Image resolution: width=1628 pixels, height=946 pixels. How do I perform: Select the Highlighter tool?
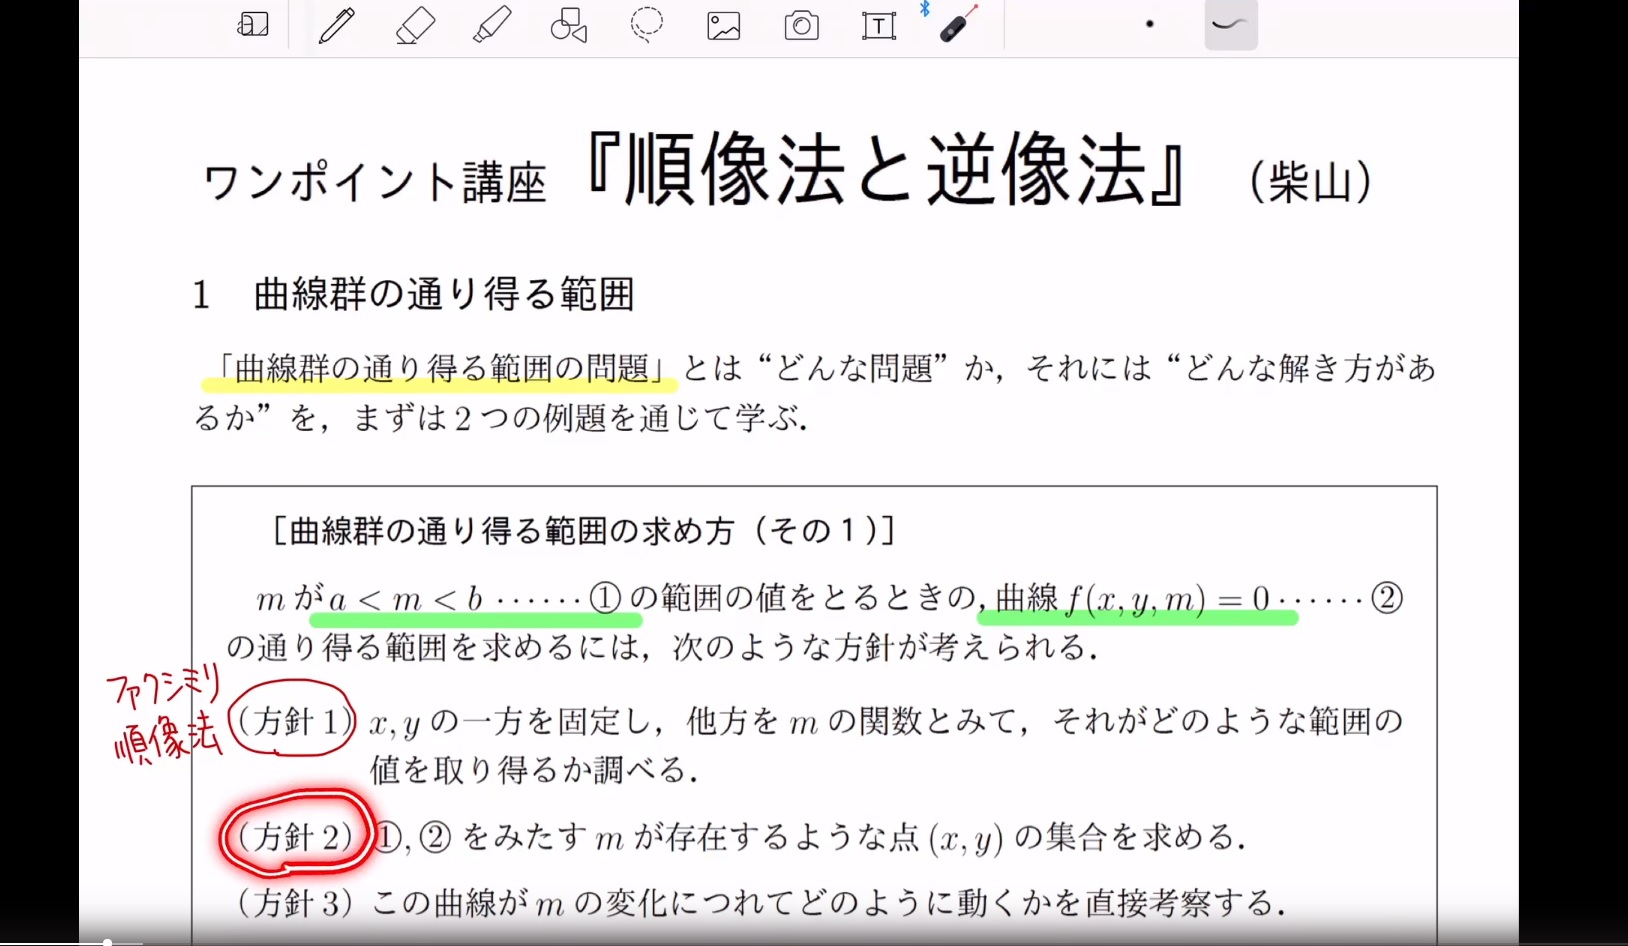(x=492, y=25)
